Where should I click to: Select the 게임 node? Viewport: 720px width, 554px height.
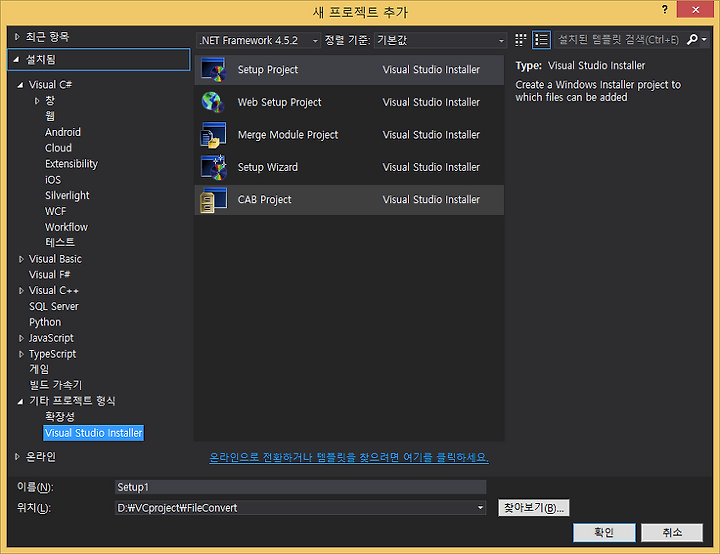(x=39, y=369)
